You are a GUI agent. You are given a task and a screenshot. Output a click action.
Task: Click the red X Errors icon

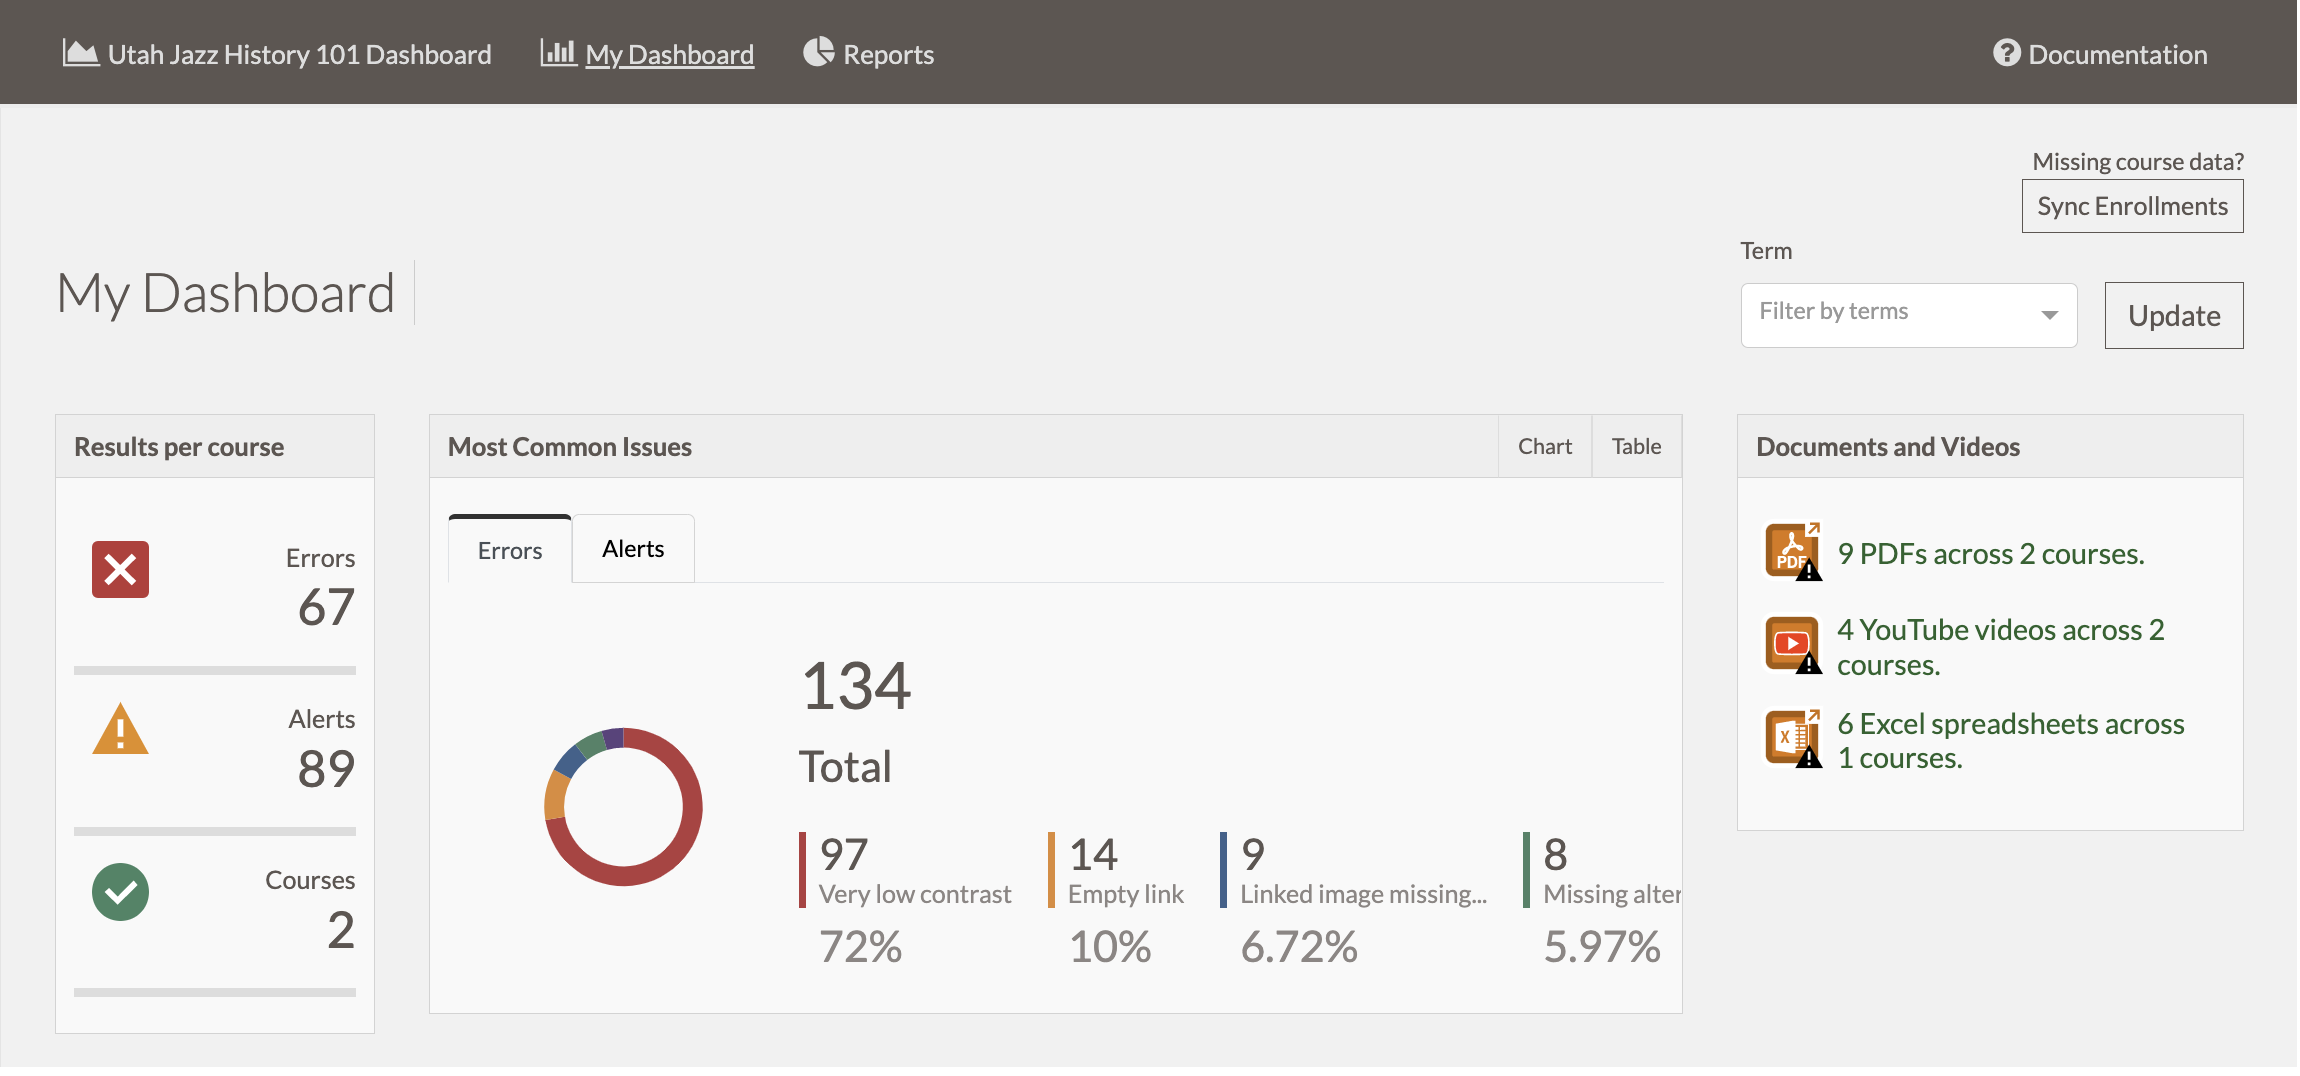point(121,570)
